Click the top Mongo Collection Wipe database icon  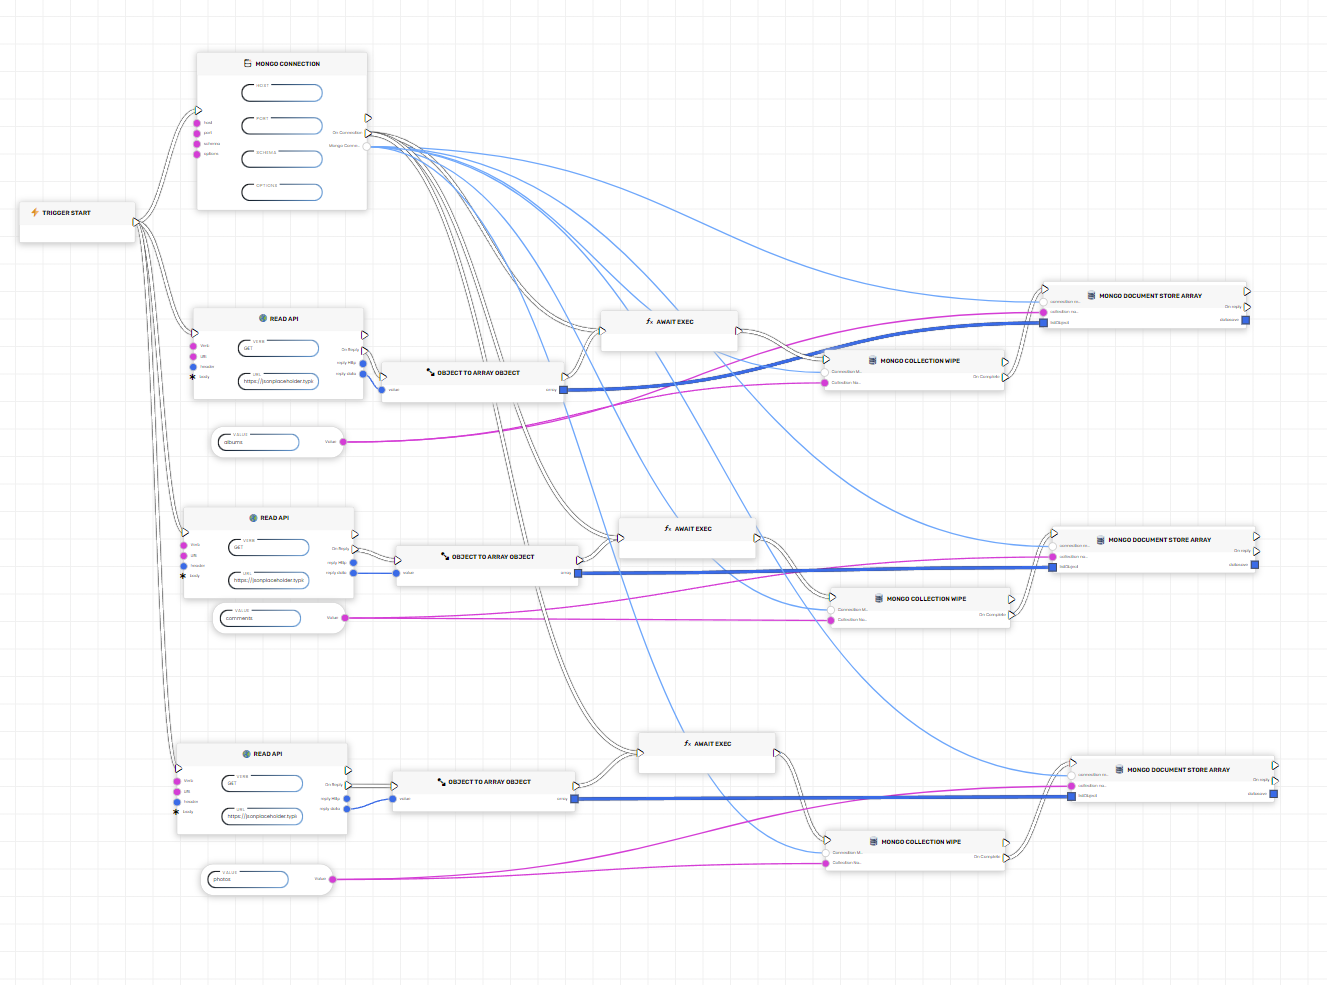click(873, 361)
